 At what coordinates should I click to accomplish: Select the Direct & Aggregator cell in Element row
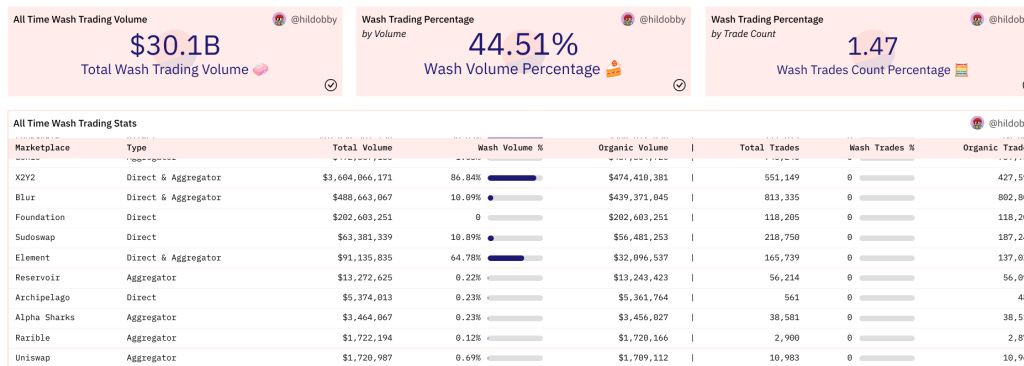174,258
